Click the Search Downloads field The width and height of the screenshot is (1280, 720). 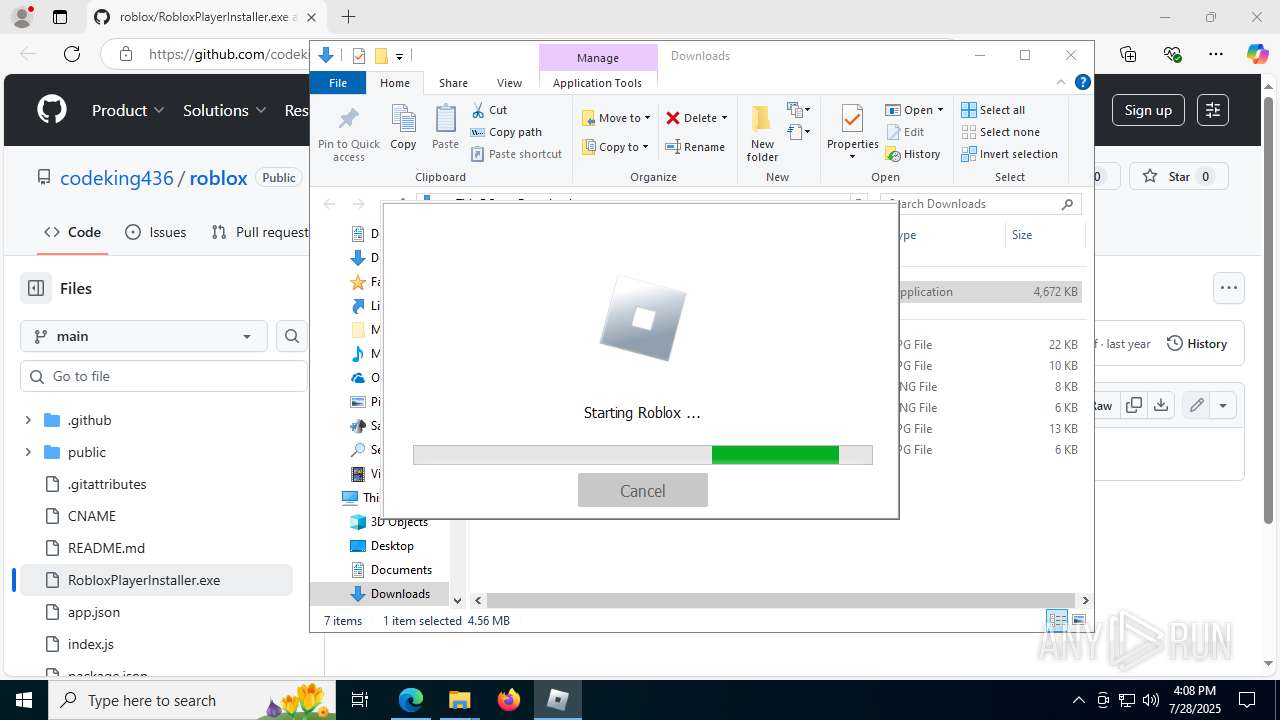[x=980, y=204]
